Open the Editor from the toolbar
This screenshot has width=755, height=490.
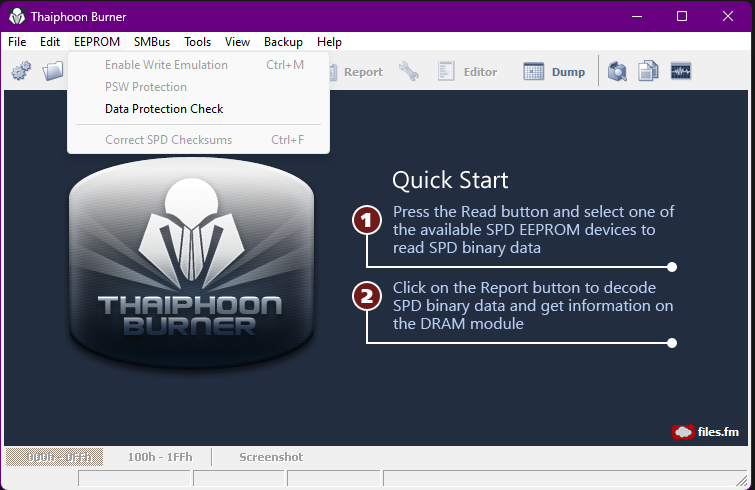[468, 72]
